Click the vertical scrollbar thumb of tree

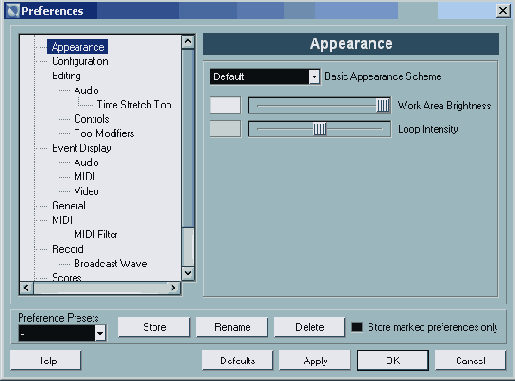click(x=188, y=138)
